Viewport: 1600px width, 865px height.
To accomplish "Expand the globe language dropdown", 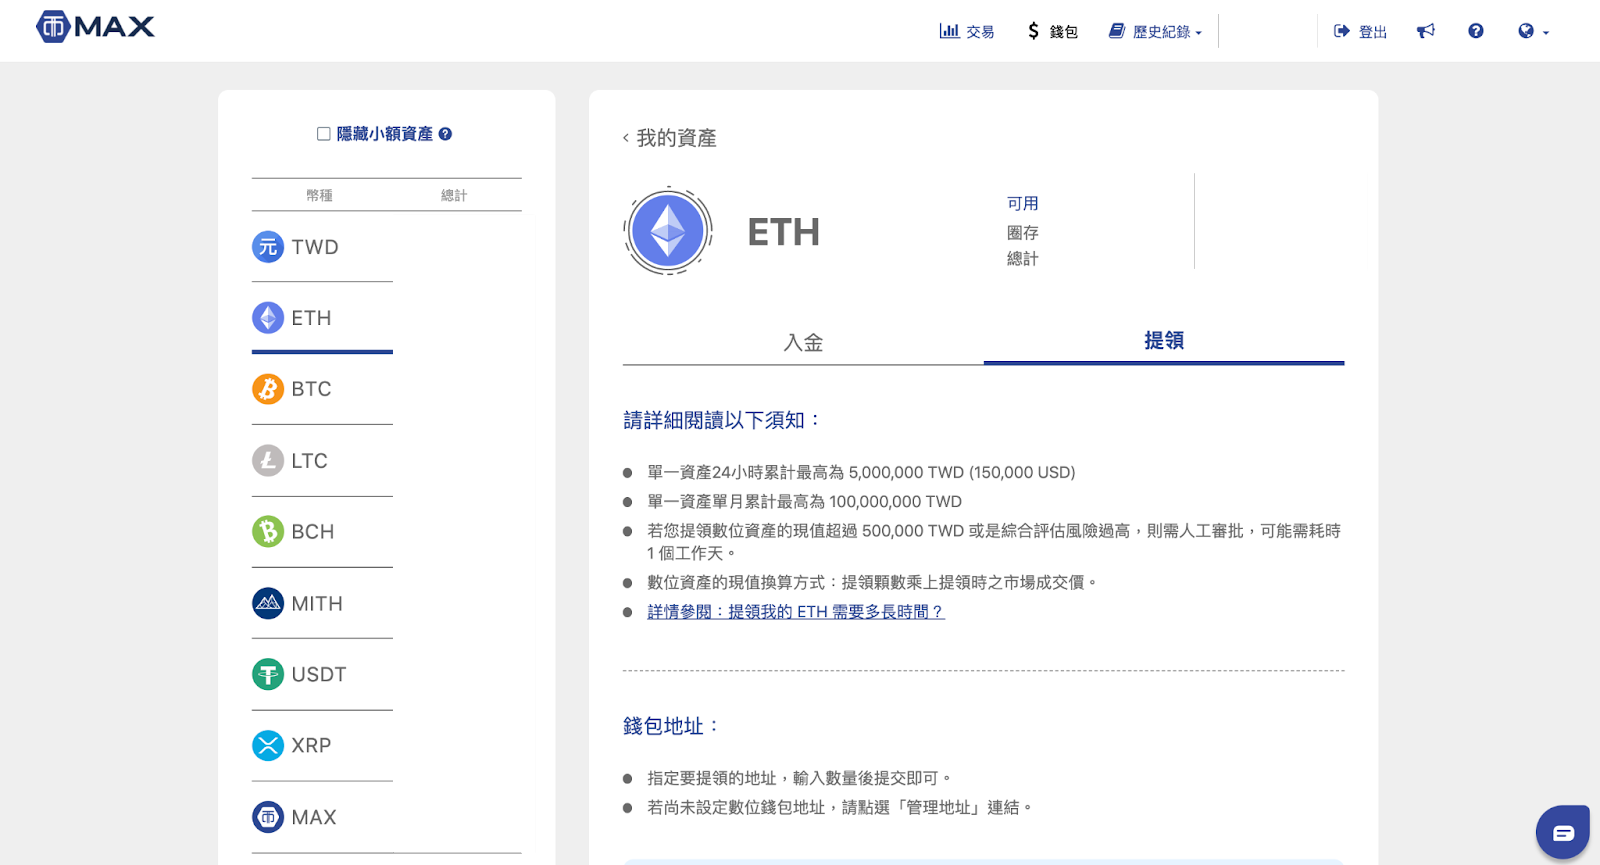I will [1533, 31].
